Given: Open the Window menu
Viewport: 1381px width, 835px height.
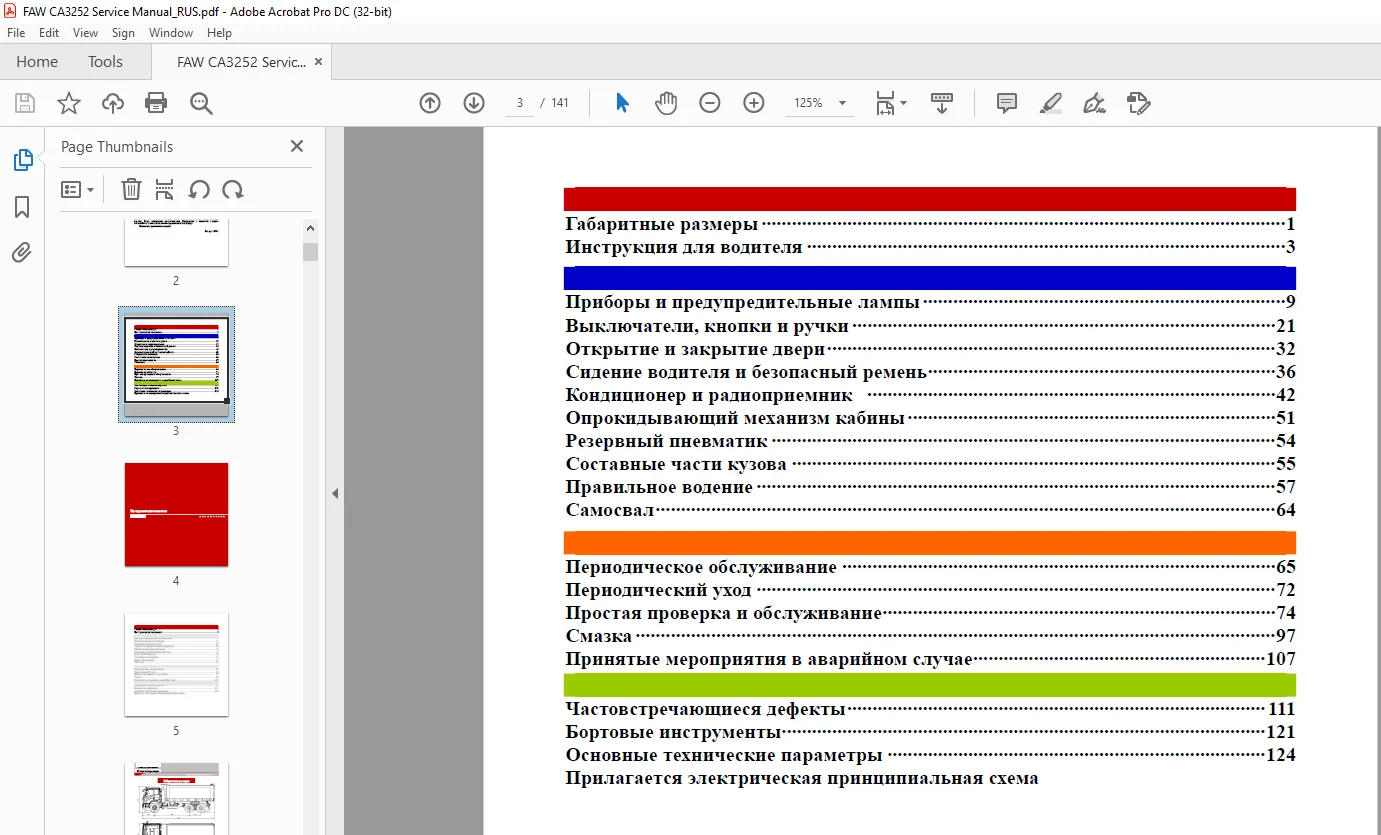Looking at the screenshot, I should (x=171, y=33).
